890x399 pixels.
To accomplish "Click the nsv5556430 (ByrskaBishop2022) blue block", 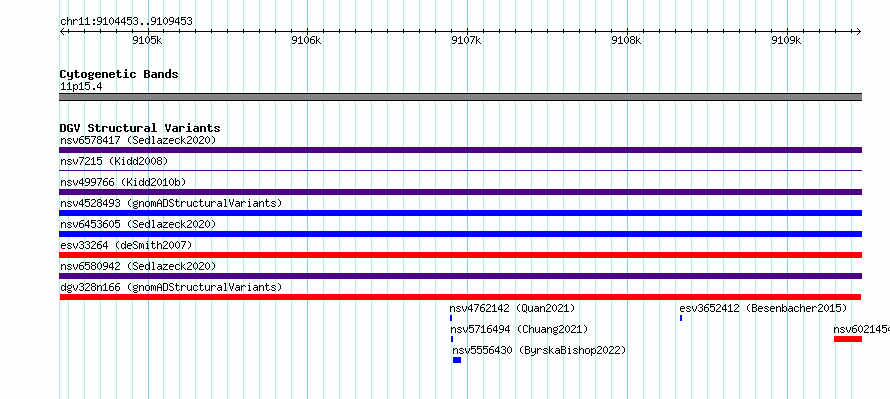I will pos(457,360).
